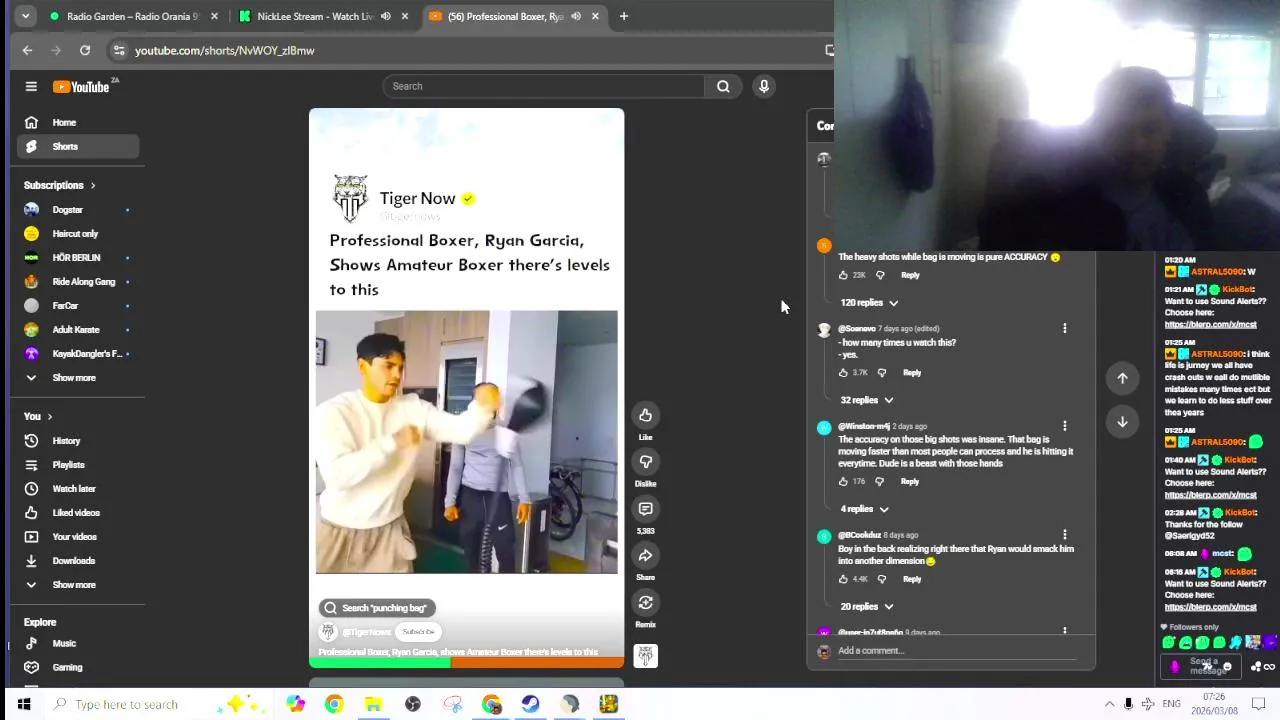Like @BCookduz's comment with 4.4K likes
Screen dimensions: 1280x720
[843, 579]
